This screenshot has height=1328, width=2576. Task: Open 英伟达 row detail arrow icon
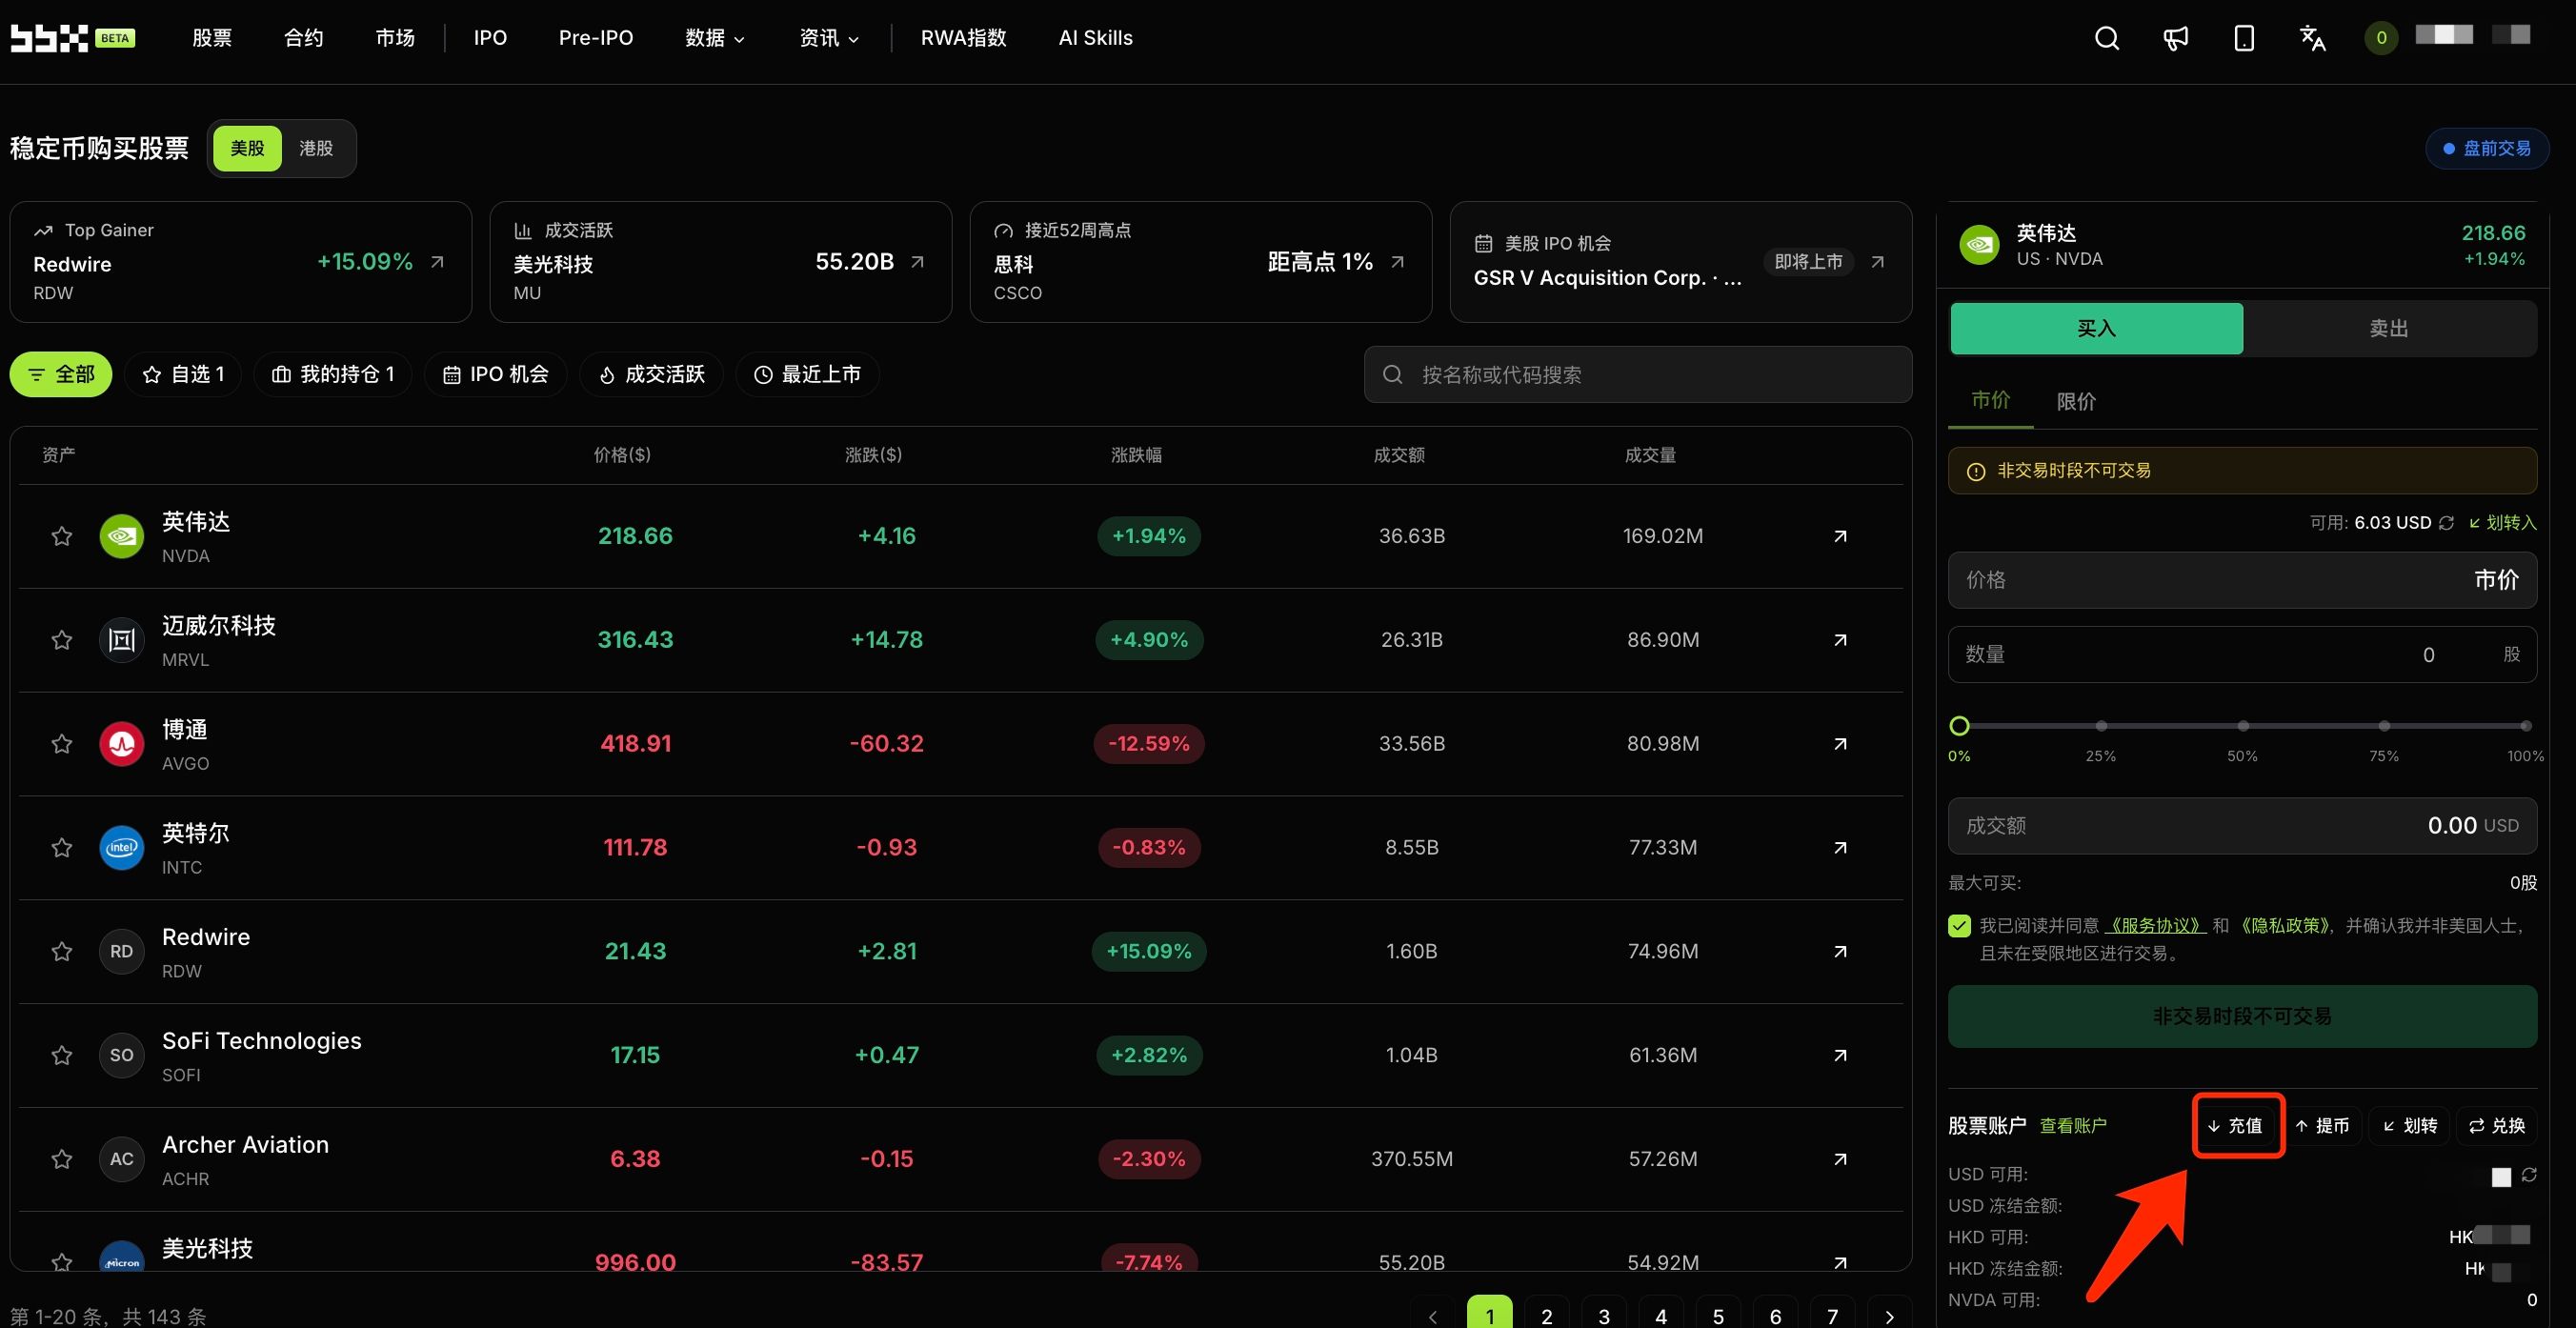tap(1840, 536)
